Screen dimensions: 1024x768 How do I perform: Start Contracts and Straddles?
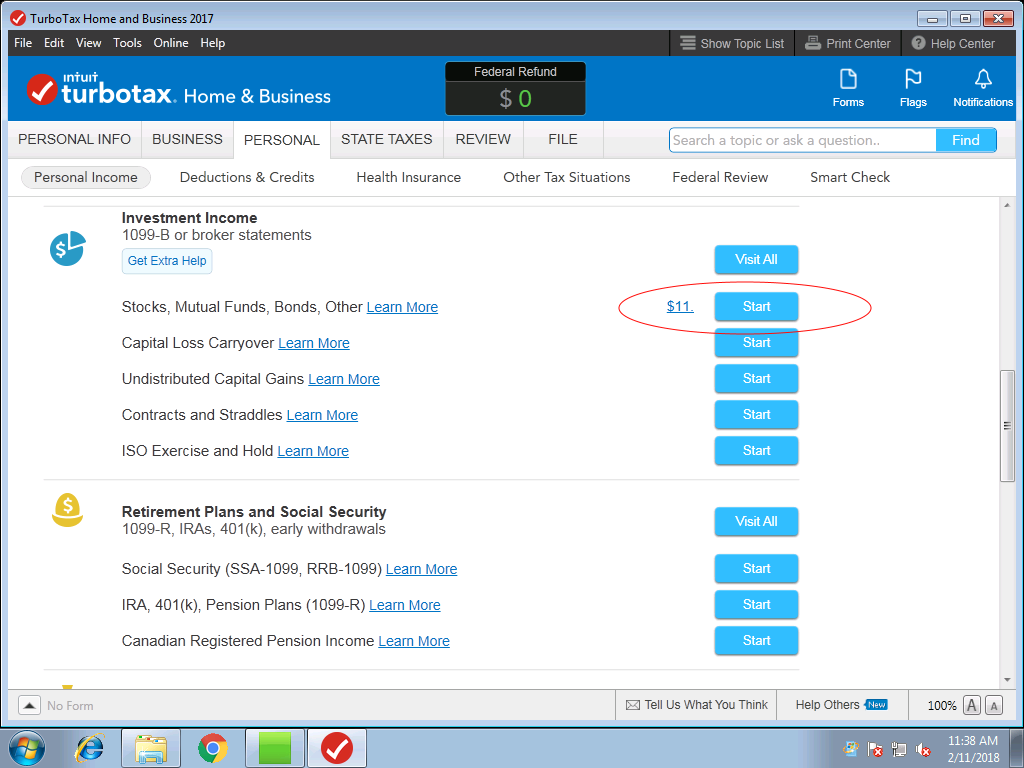(x=756, y=415)
